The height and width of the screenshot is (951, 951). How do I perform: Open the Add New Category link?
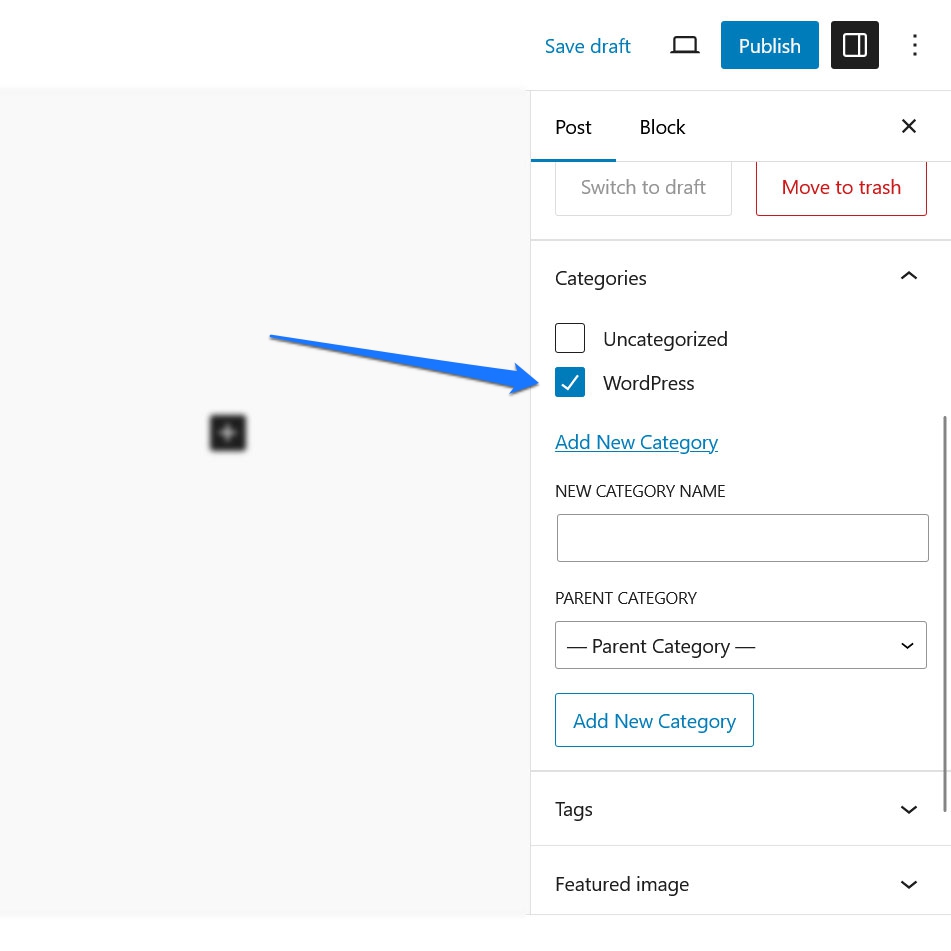click(636, 442)
